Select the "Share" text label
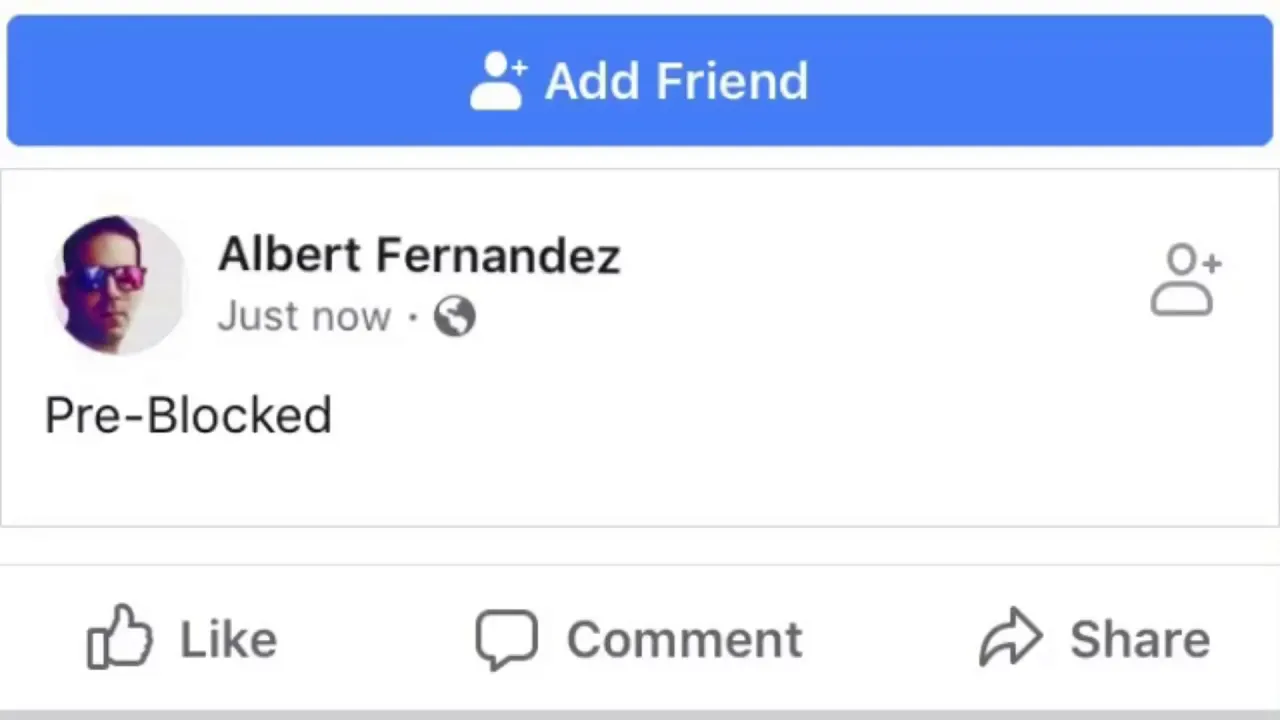Screen dimensions: 1280x720 1140,640
